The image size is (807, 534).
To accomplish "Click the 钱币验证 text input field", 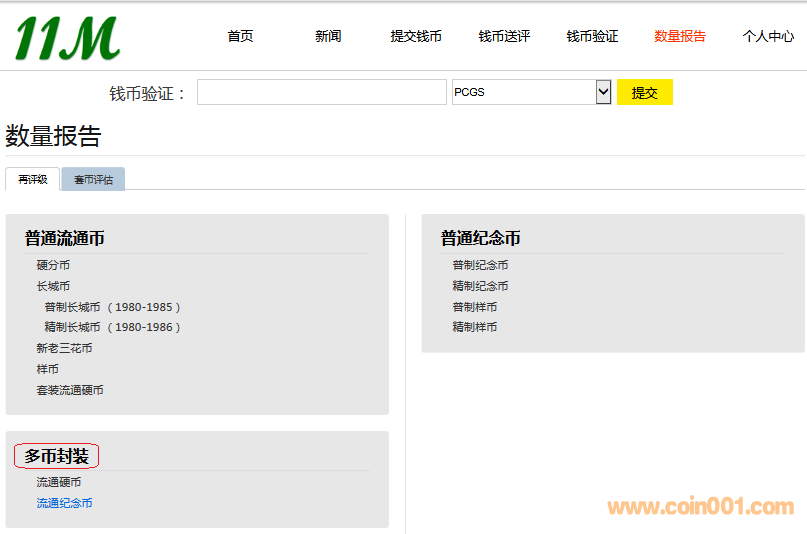I will tap(321, 92).
